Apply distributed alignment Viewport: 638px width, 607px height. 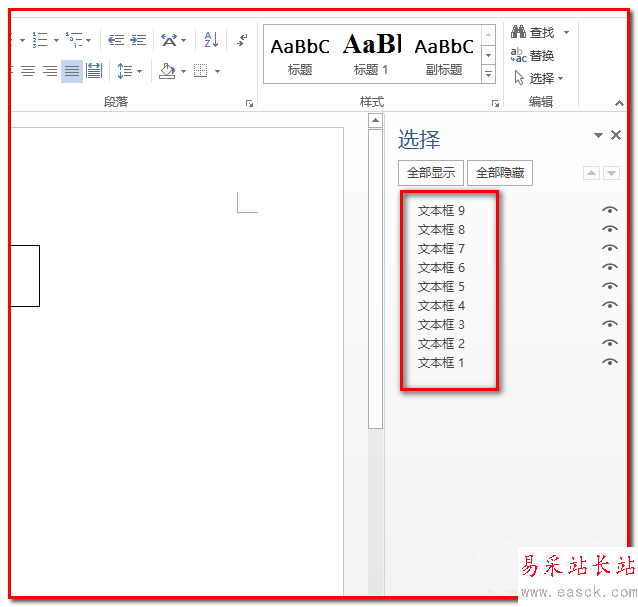tap(94, 72)
